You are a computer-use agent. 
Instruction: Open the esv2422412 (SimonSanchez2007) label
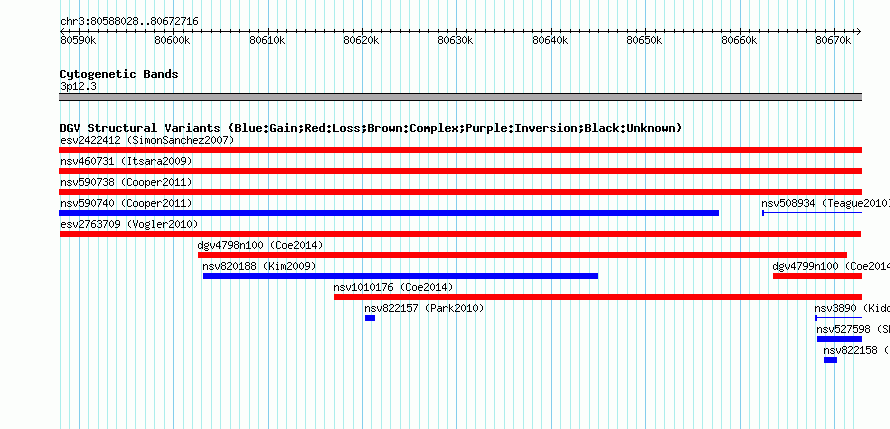[x=147, y=140]
